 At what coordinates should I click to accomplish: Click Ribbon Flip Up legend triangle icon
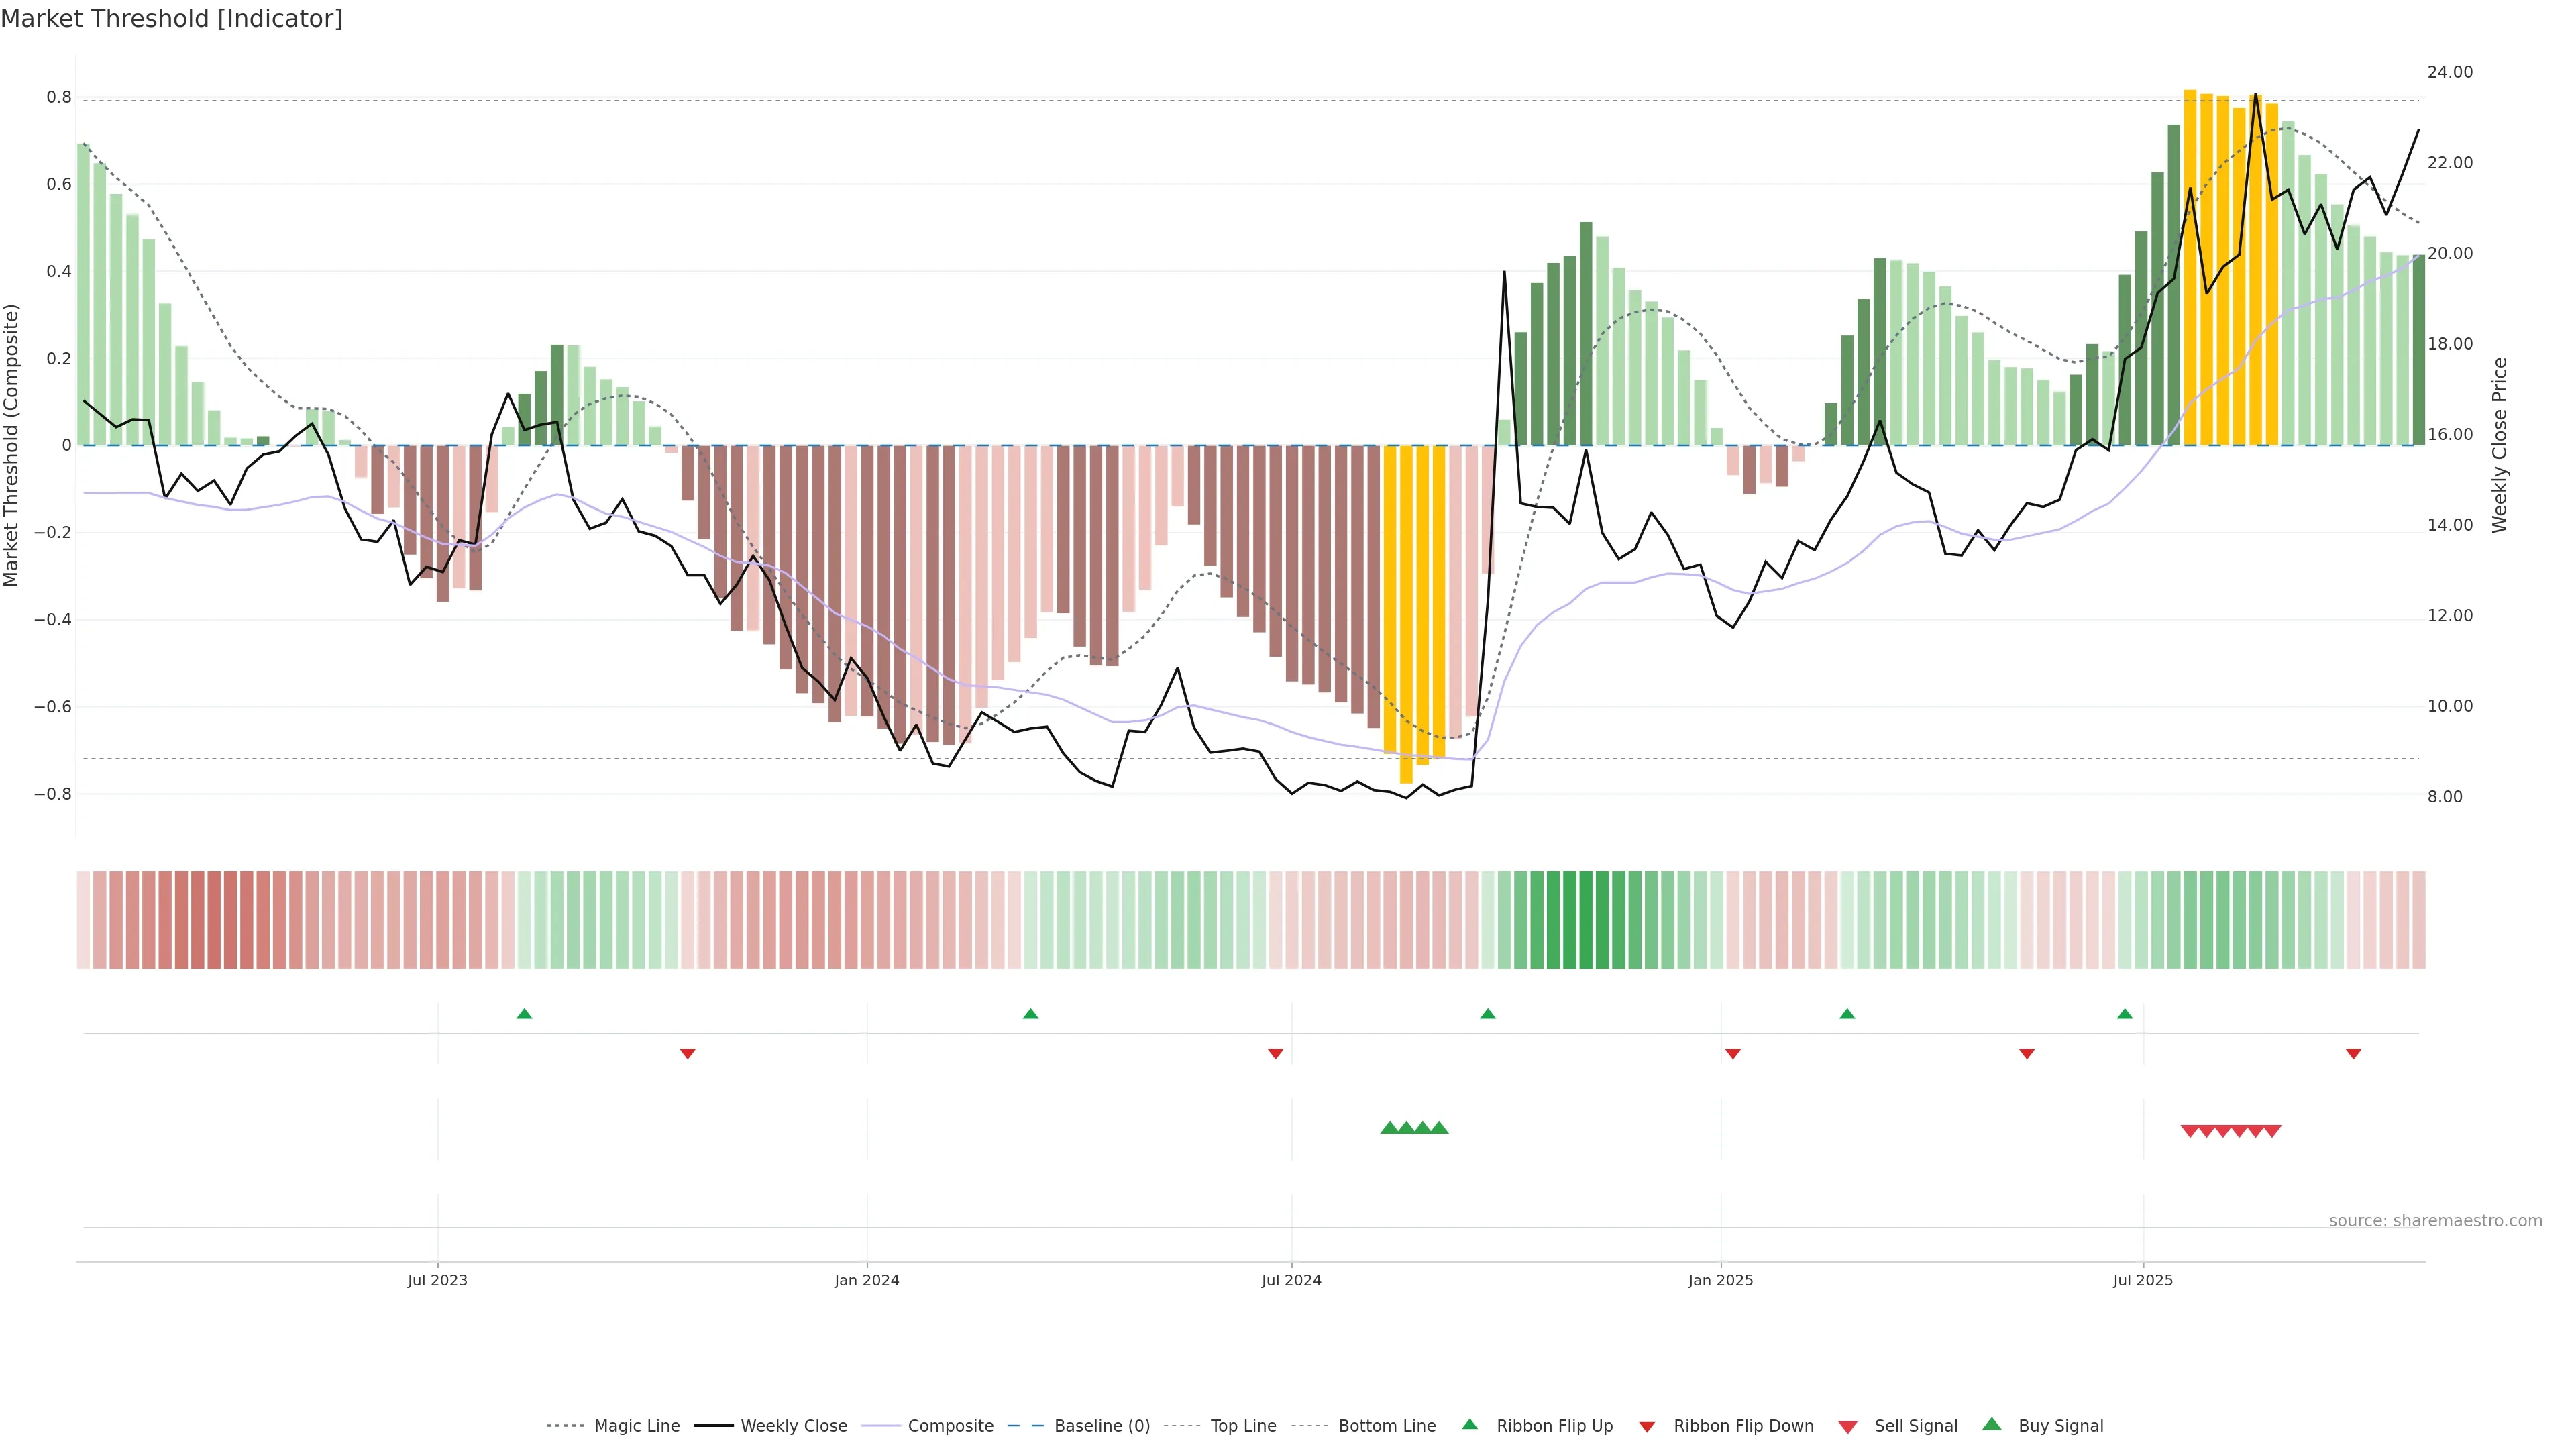point(1469,1425)
